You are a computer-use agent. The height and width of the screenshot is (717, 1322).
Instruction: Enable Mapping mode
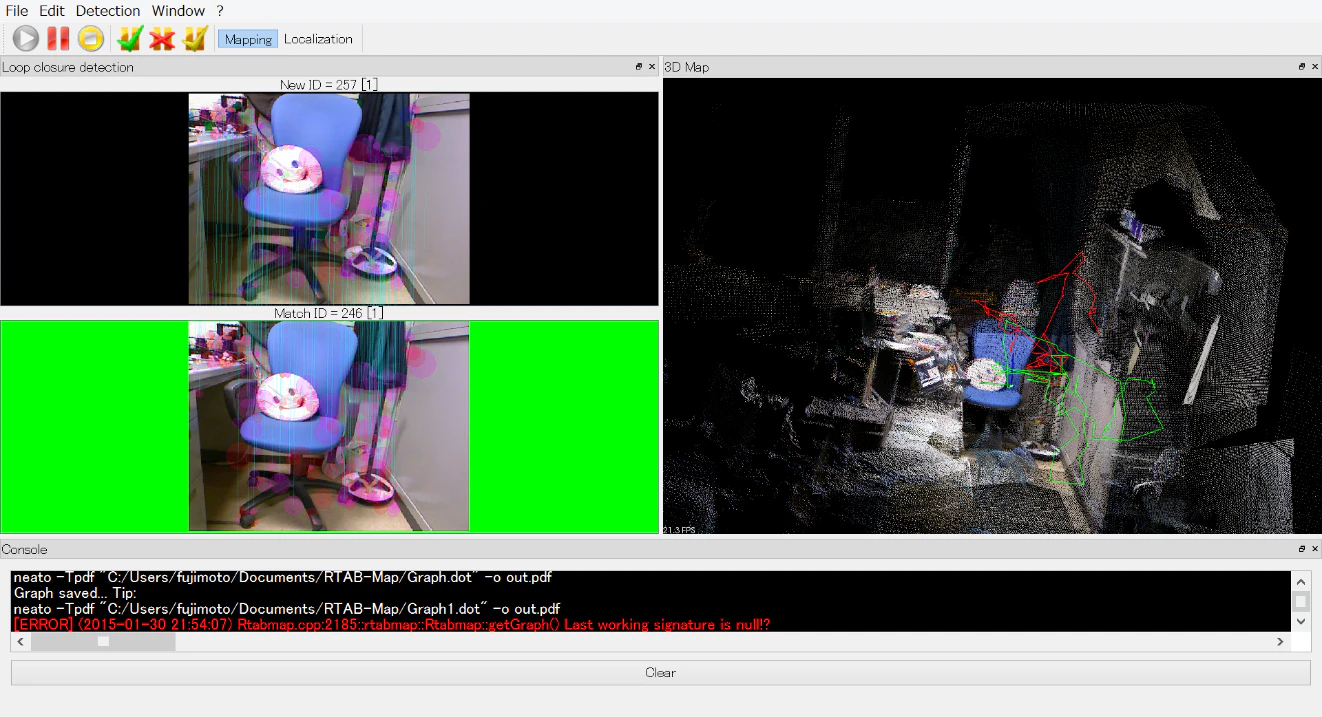(x=248, y=39)
